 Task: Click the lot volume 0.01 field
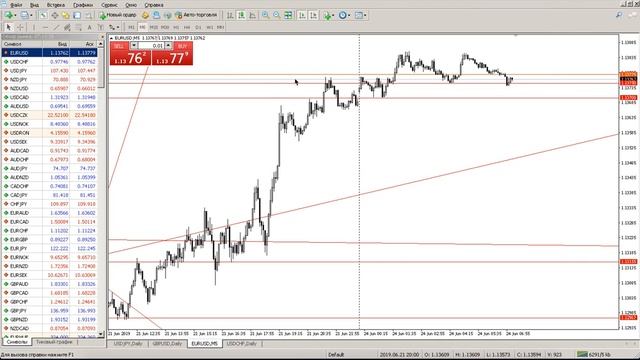point(151,46)
